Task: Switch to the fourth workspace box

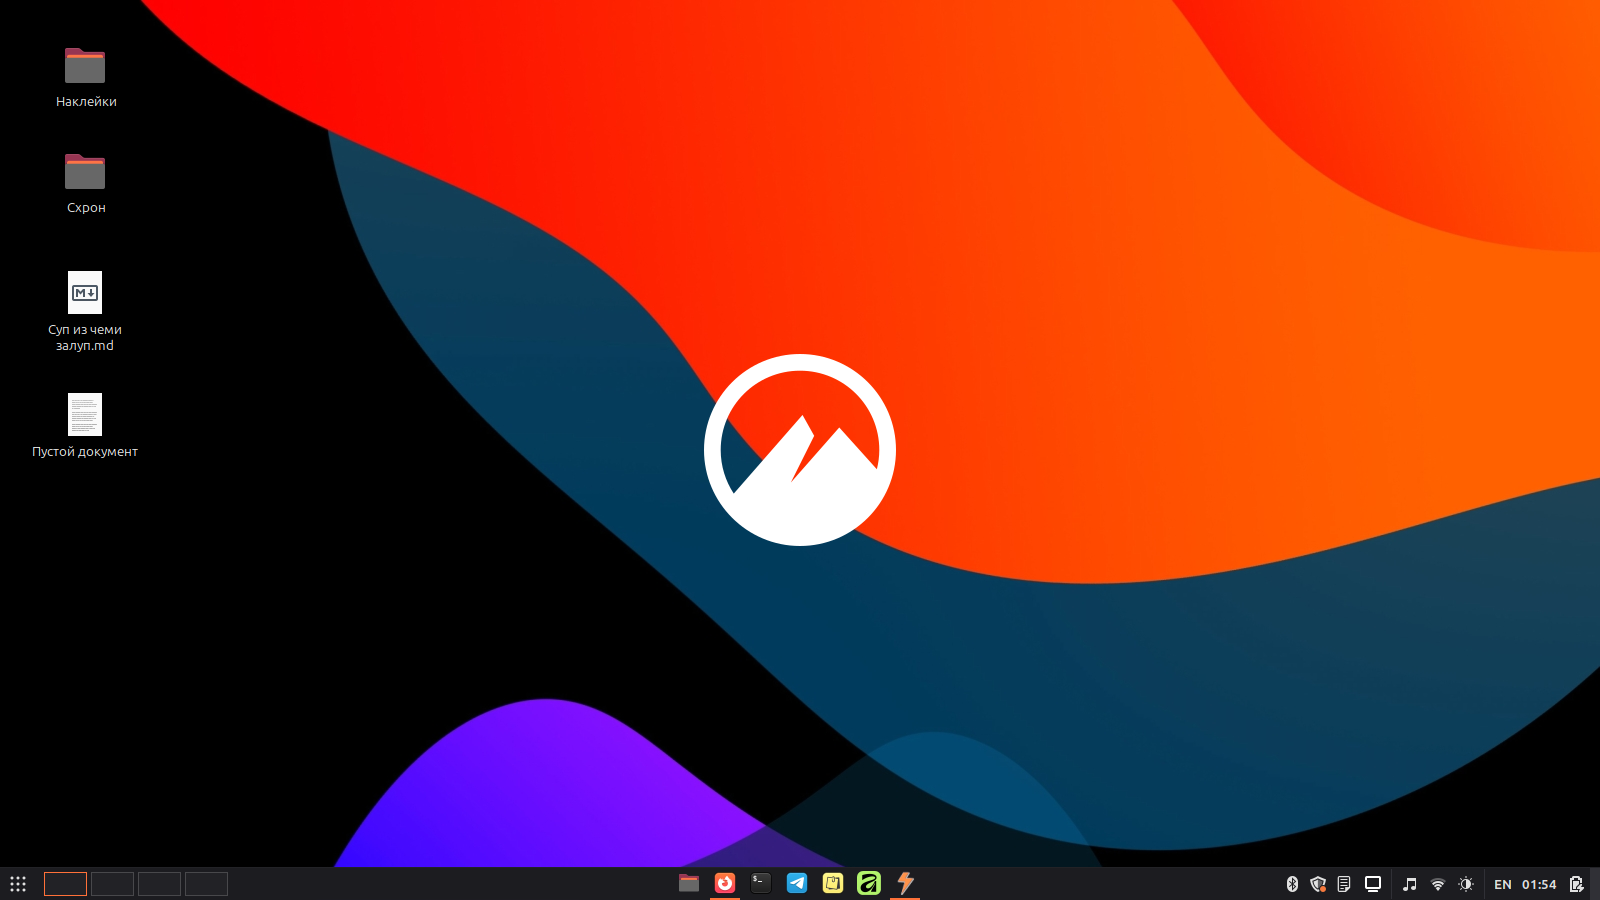Action: (x=206, y=884)
